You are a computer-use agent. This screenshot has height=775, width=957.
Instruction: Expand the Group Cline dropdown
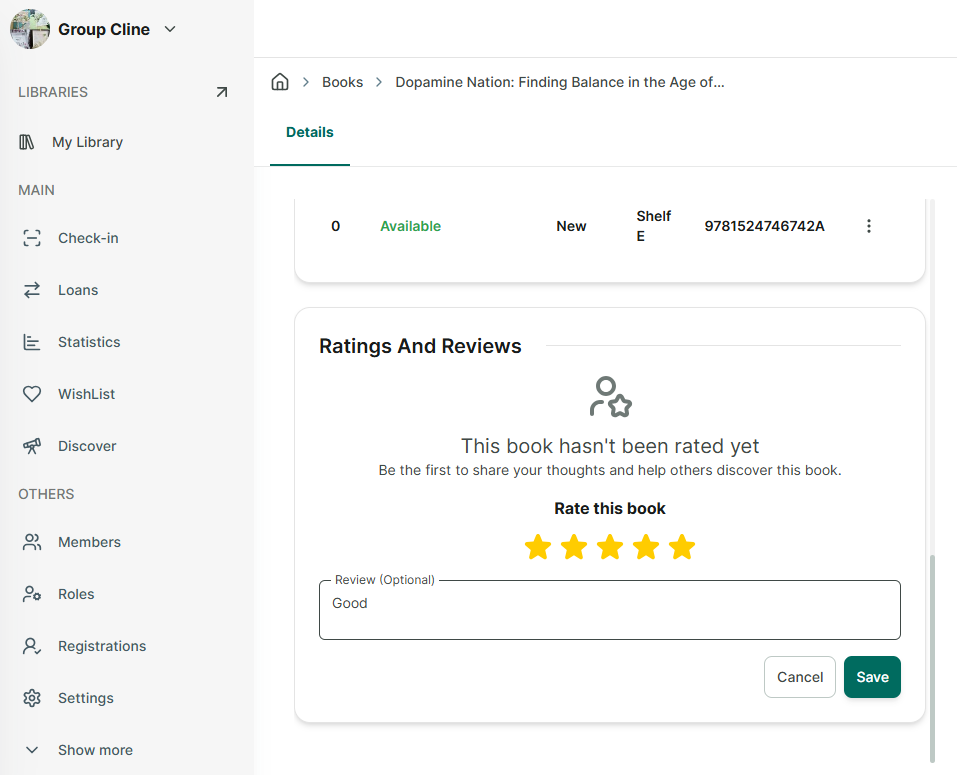(170, 29)
